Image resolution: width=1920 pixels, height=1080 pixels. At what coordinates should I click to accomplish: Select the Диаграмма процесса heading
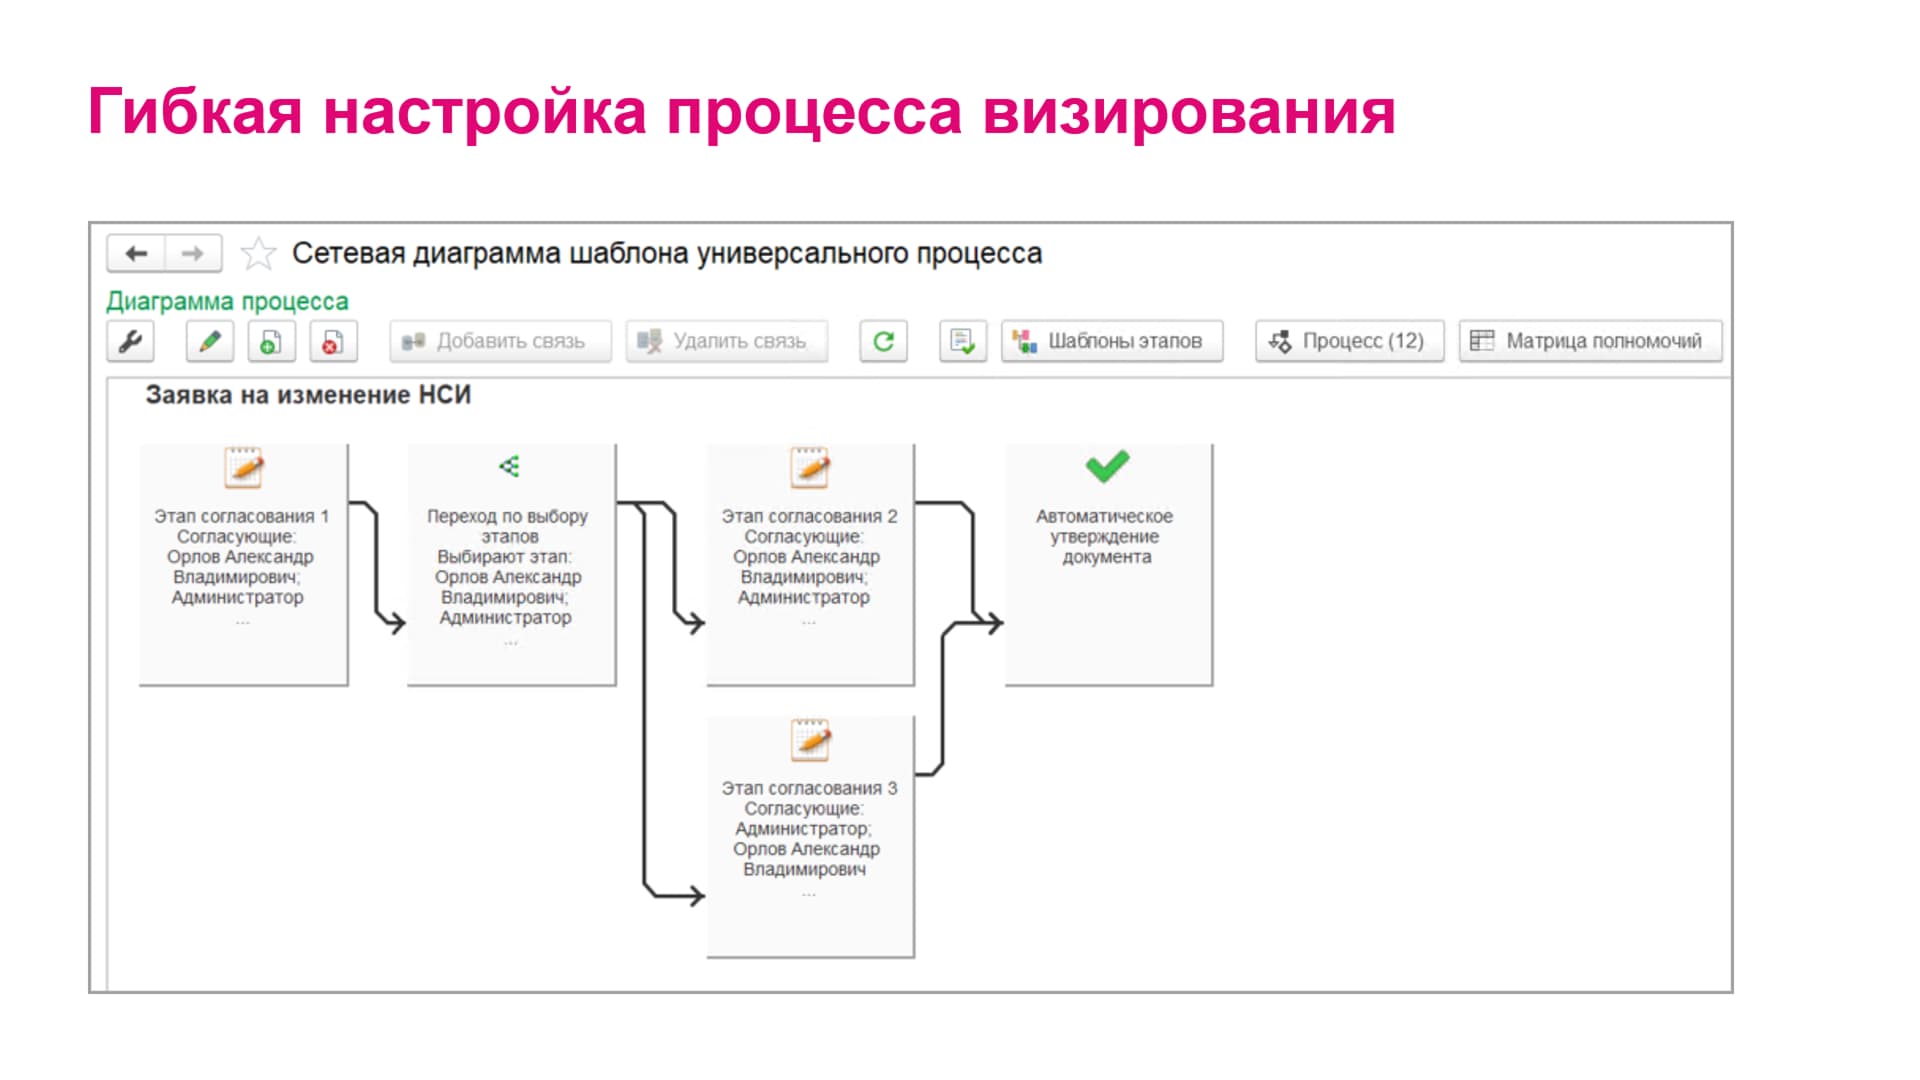coord(228,301)
